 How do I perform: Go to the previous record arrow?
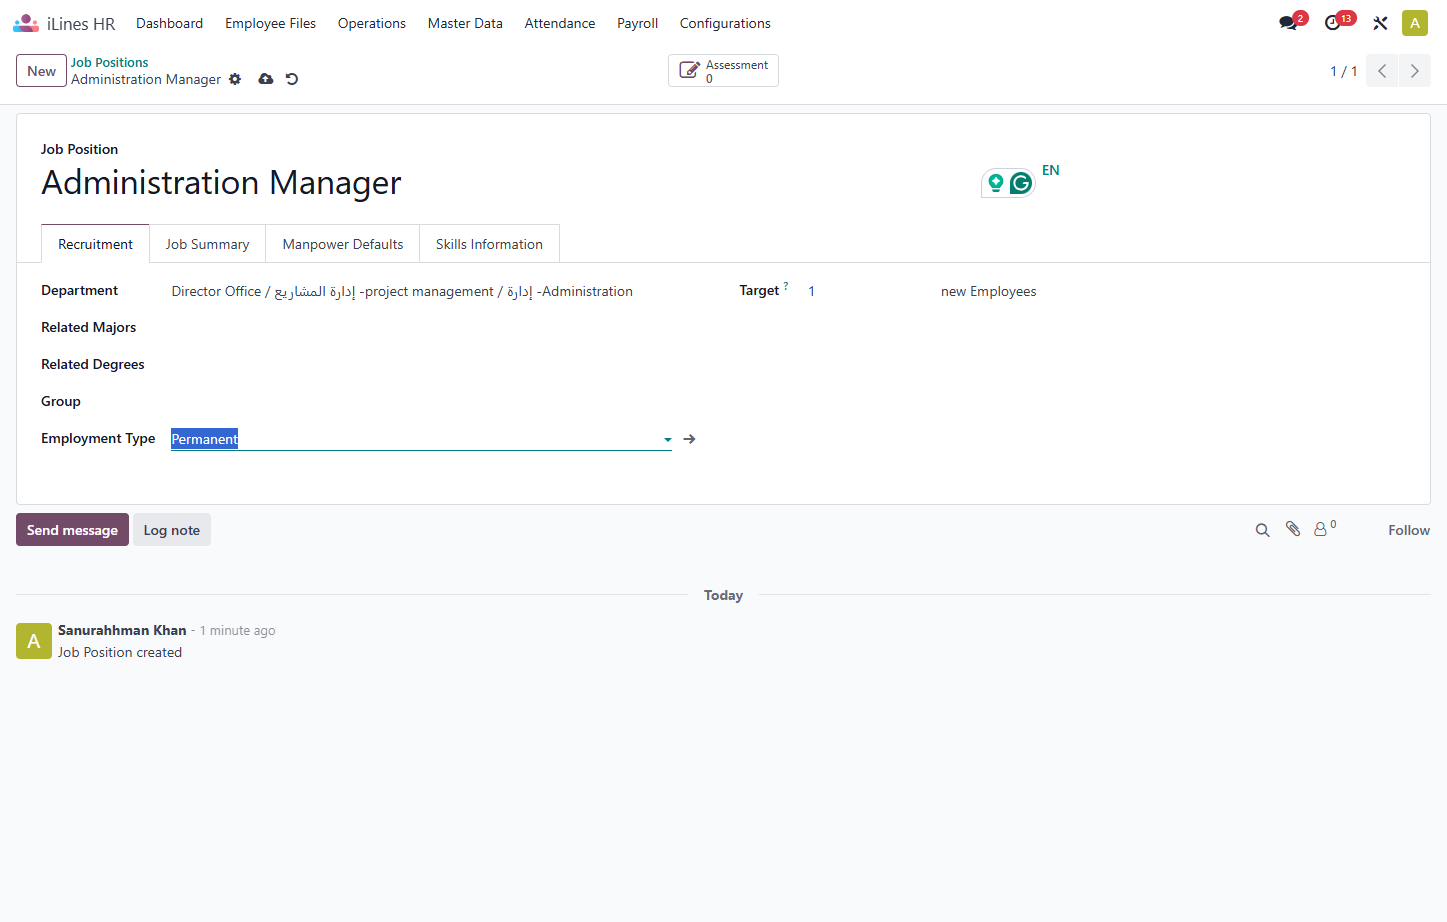coord(1382,71)
